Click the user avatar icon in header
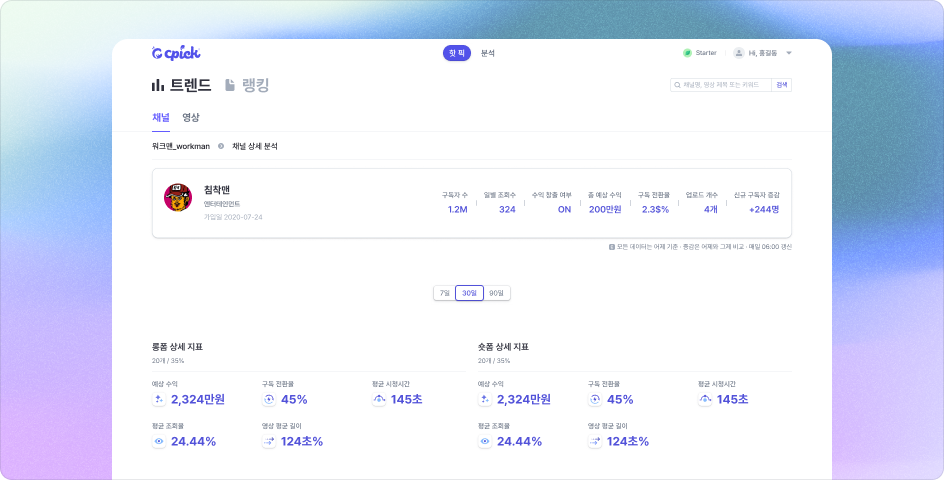Image resolution: width=944 pixels, height=480 pixels. coord(739,53)
